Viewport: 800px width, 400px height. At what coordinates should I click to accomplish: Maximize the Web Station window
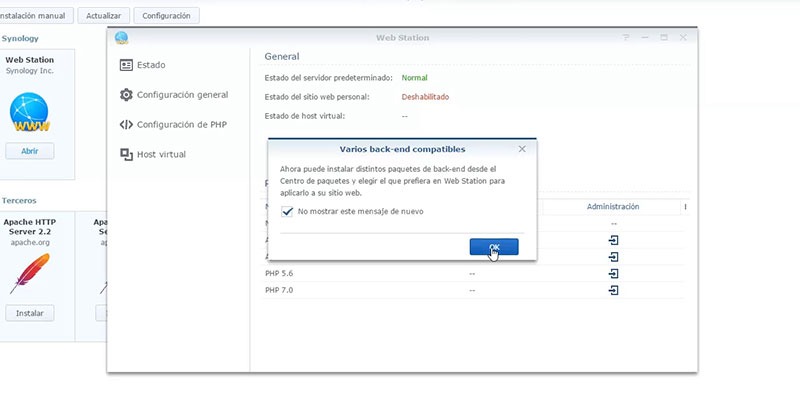click(x=664, y=38)
